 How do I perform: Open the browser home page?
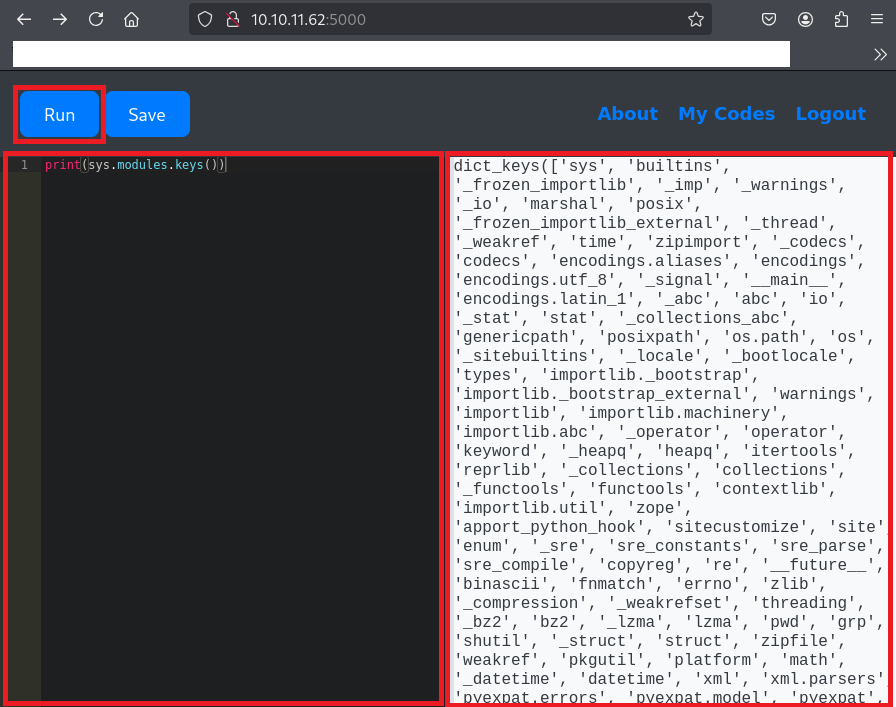coord(132,19)
